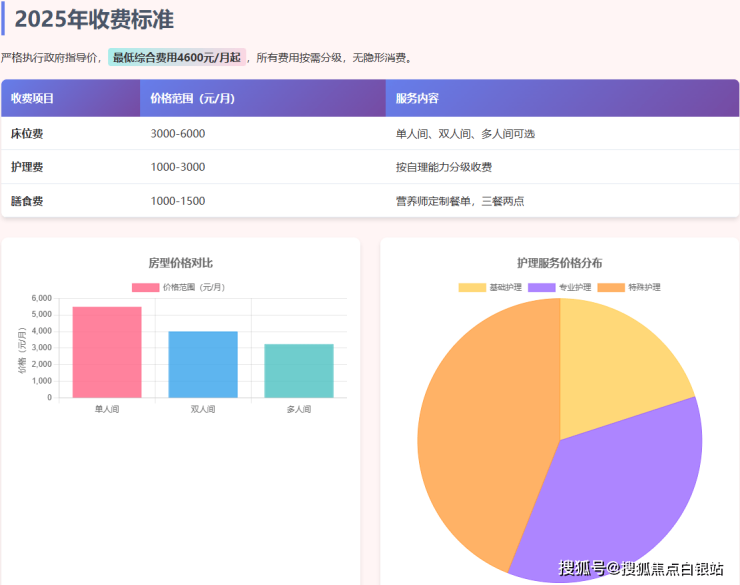The image size is (740, 585).
Task: Click the highlighted 最低综合费用4600元/月起 text
Action: [176, 58]
